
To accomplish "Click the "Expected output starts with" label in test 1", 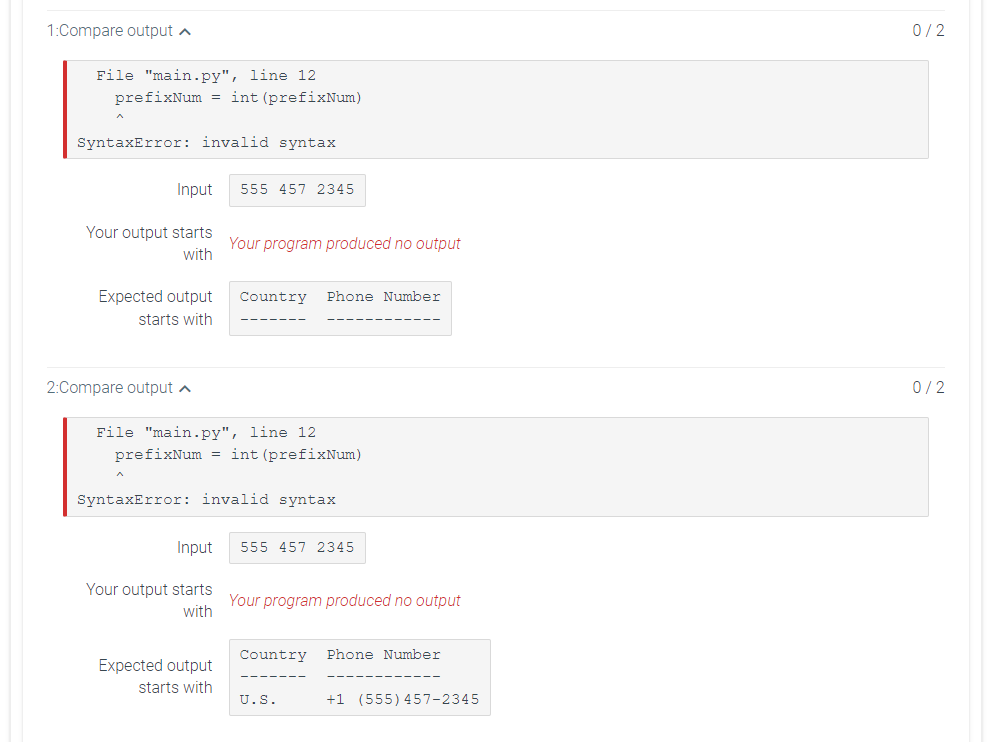I will coord(155,307).
